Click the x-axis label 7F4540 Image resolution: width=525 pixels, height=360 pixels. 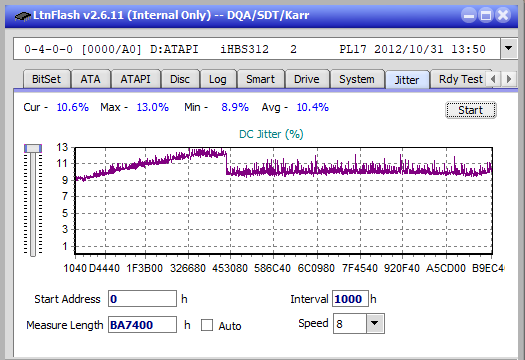(x=360, y=268)
